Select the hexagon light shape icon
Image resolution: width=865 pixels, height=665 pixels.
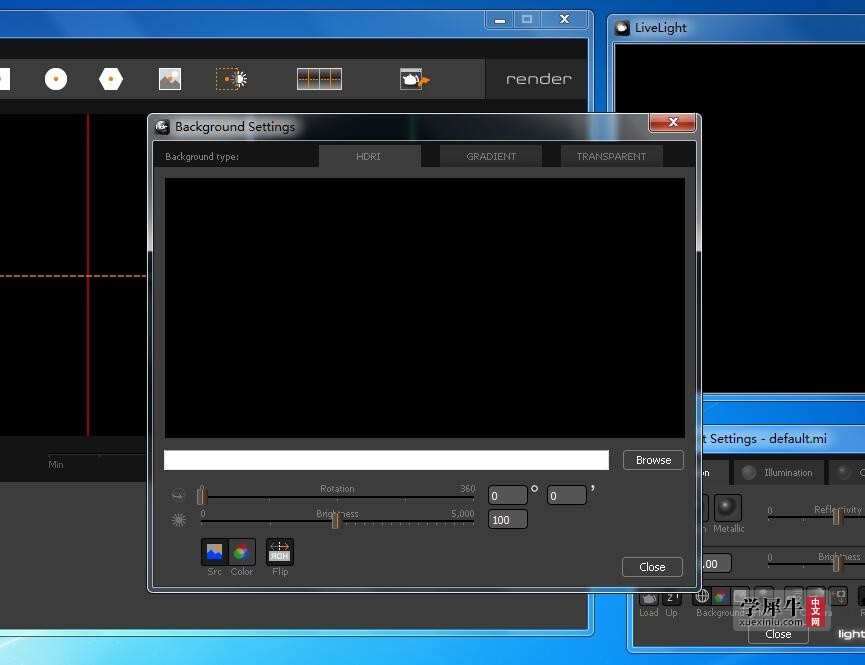point(110,79)
